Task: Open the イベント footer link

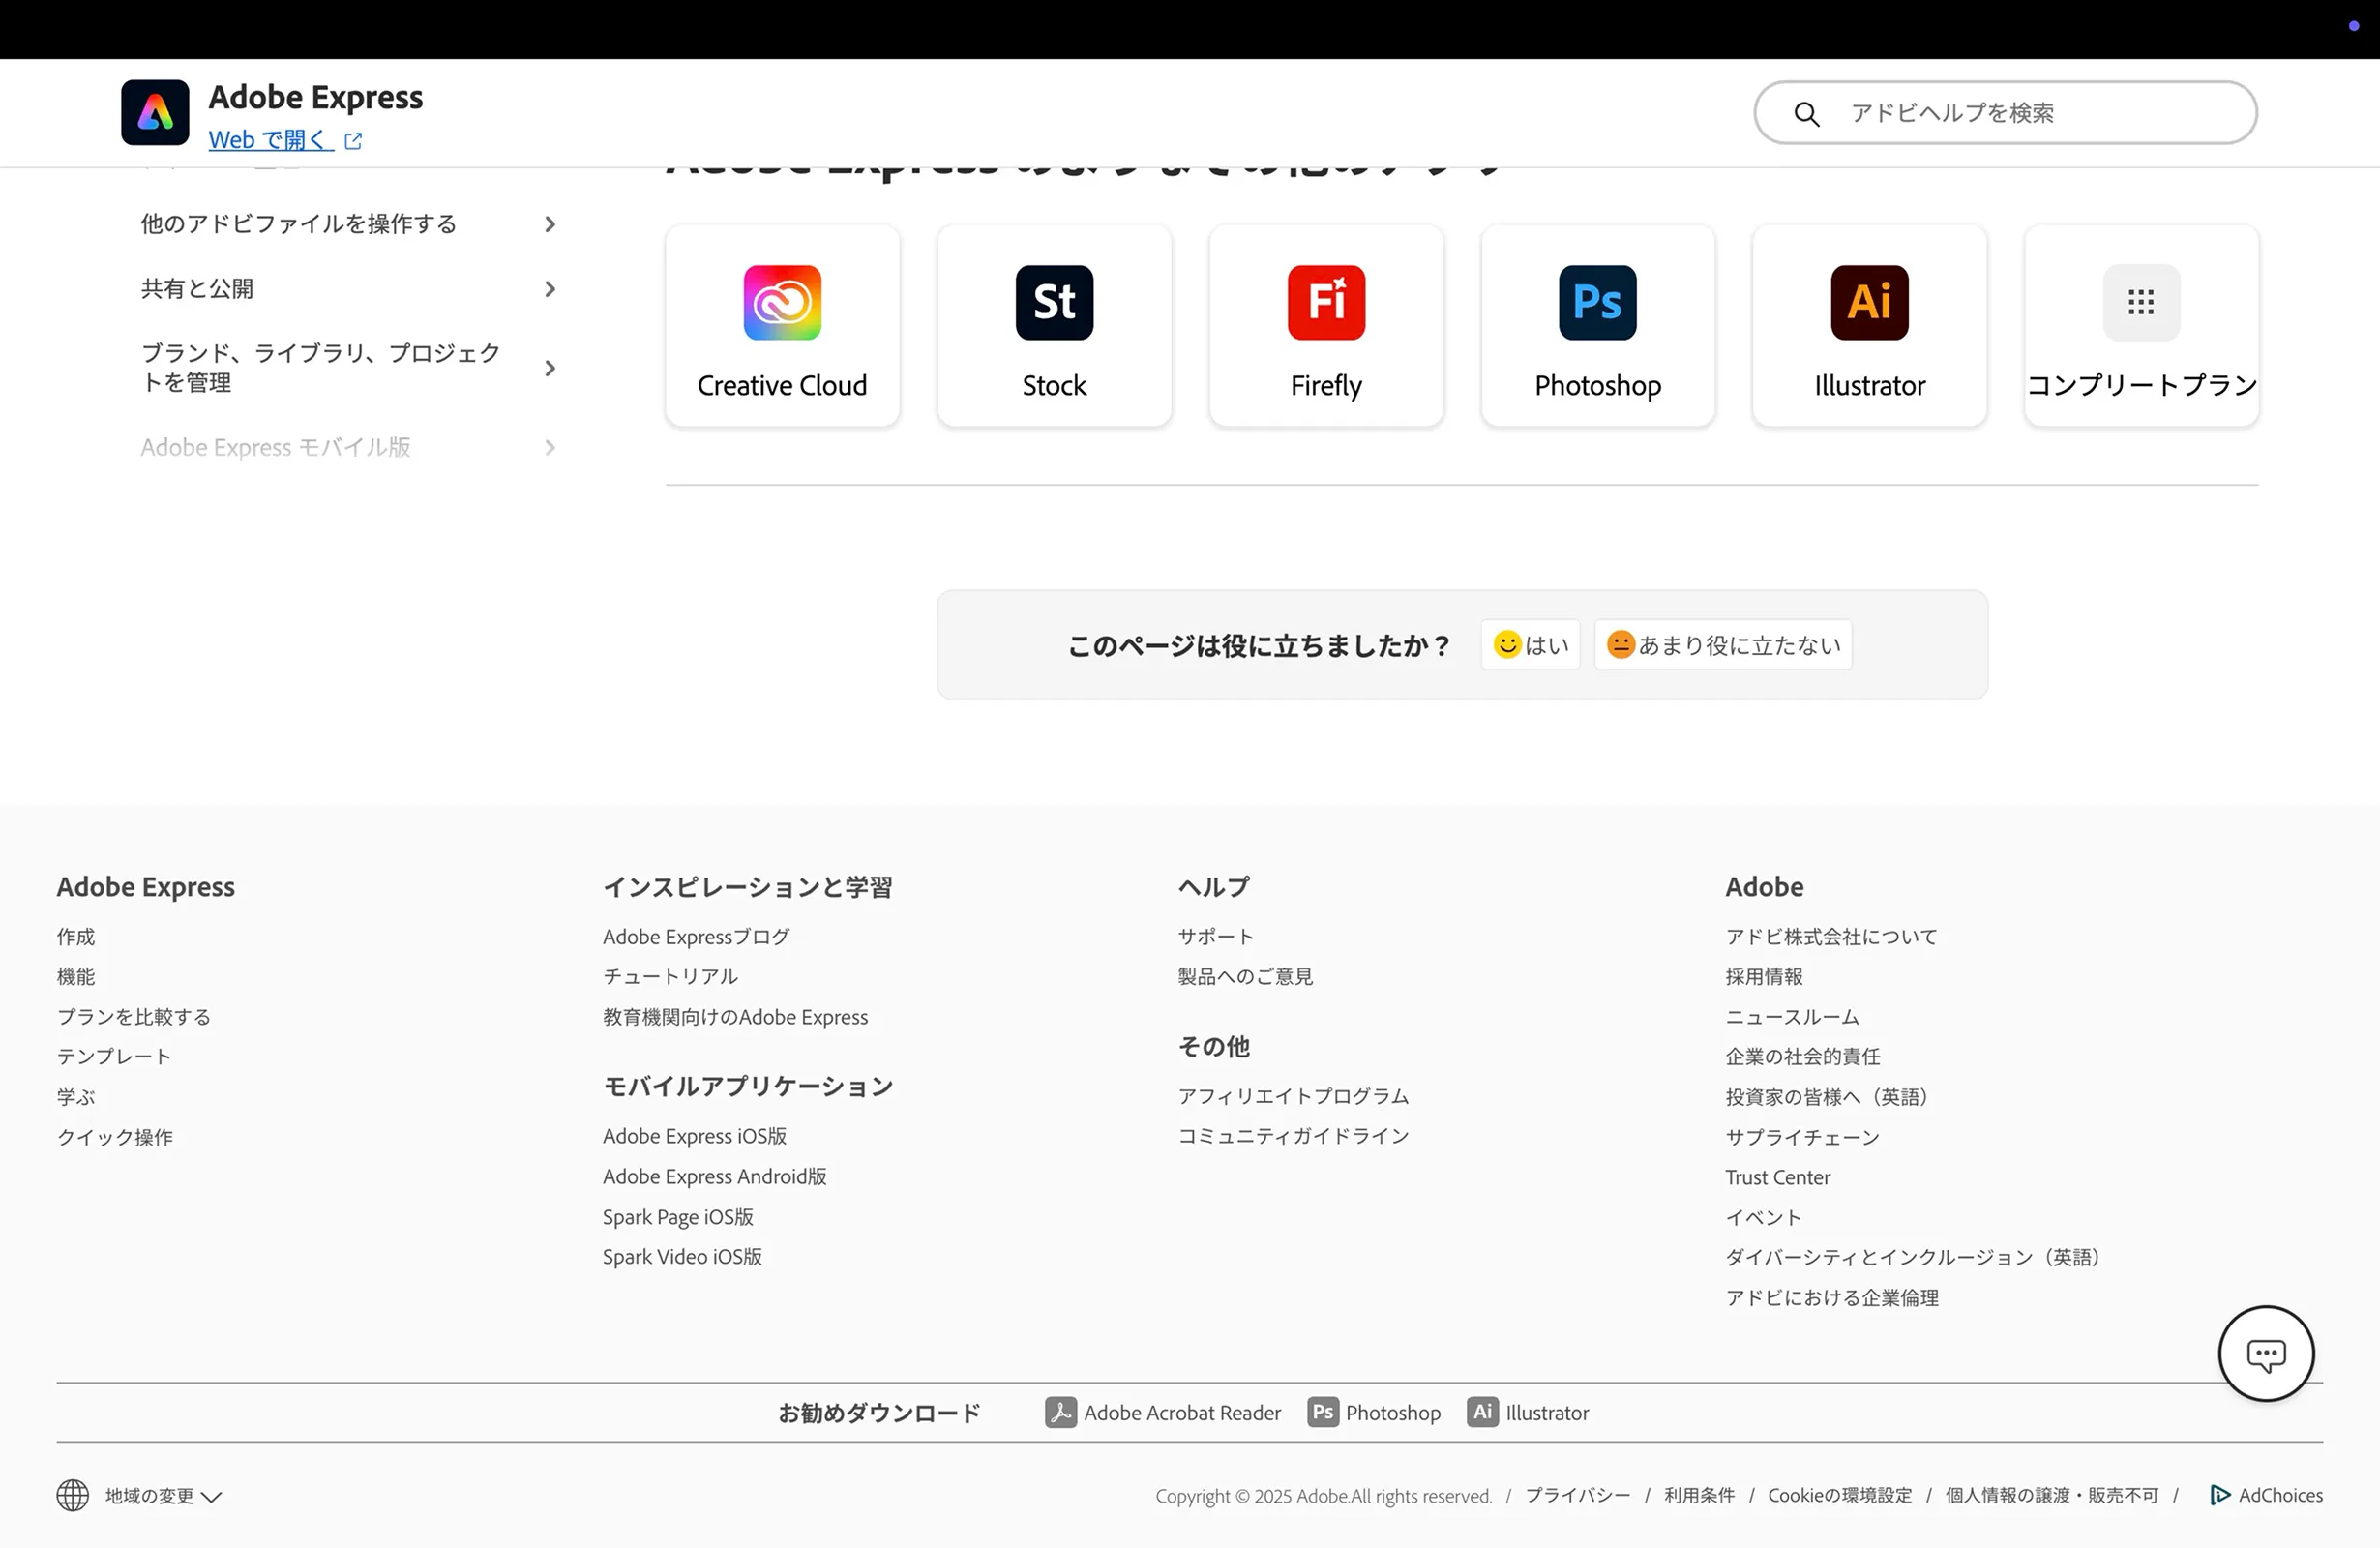Action: (x=1763, y=1217)
